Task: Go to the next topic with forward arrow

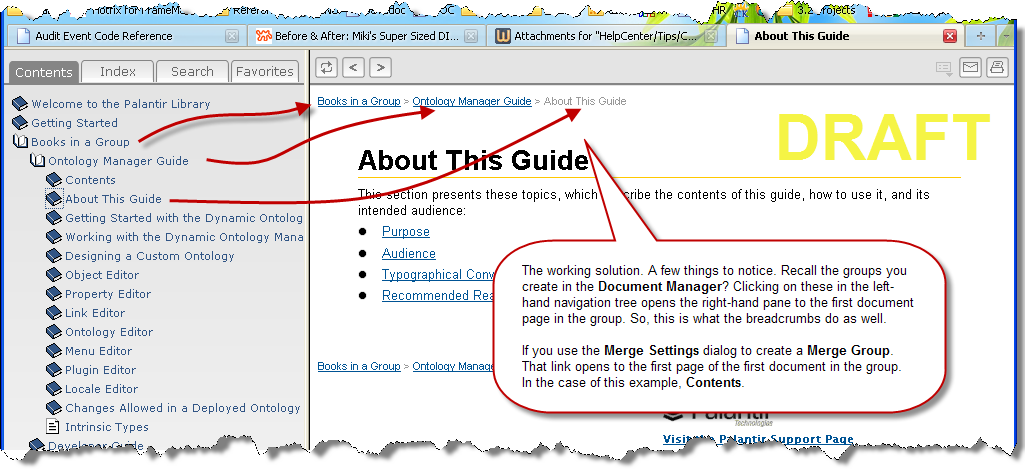Action: click(x=380, y=67)
